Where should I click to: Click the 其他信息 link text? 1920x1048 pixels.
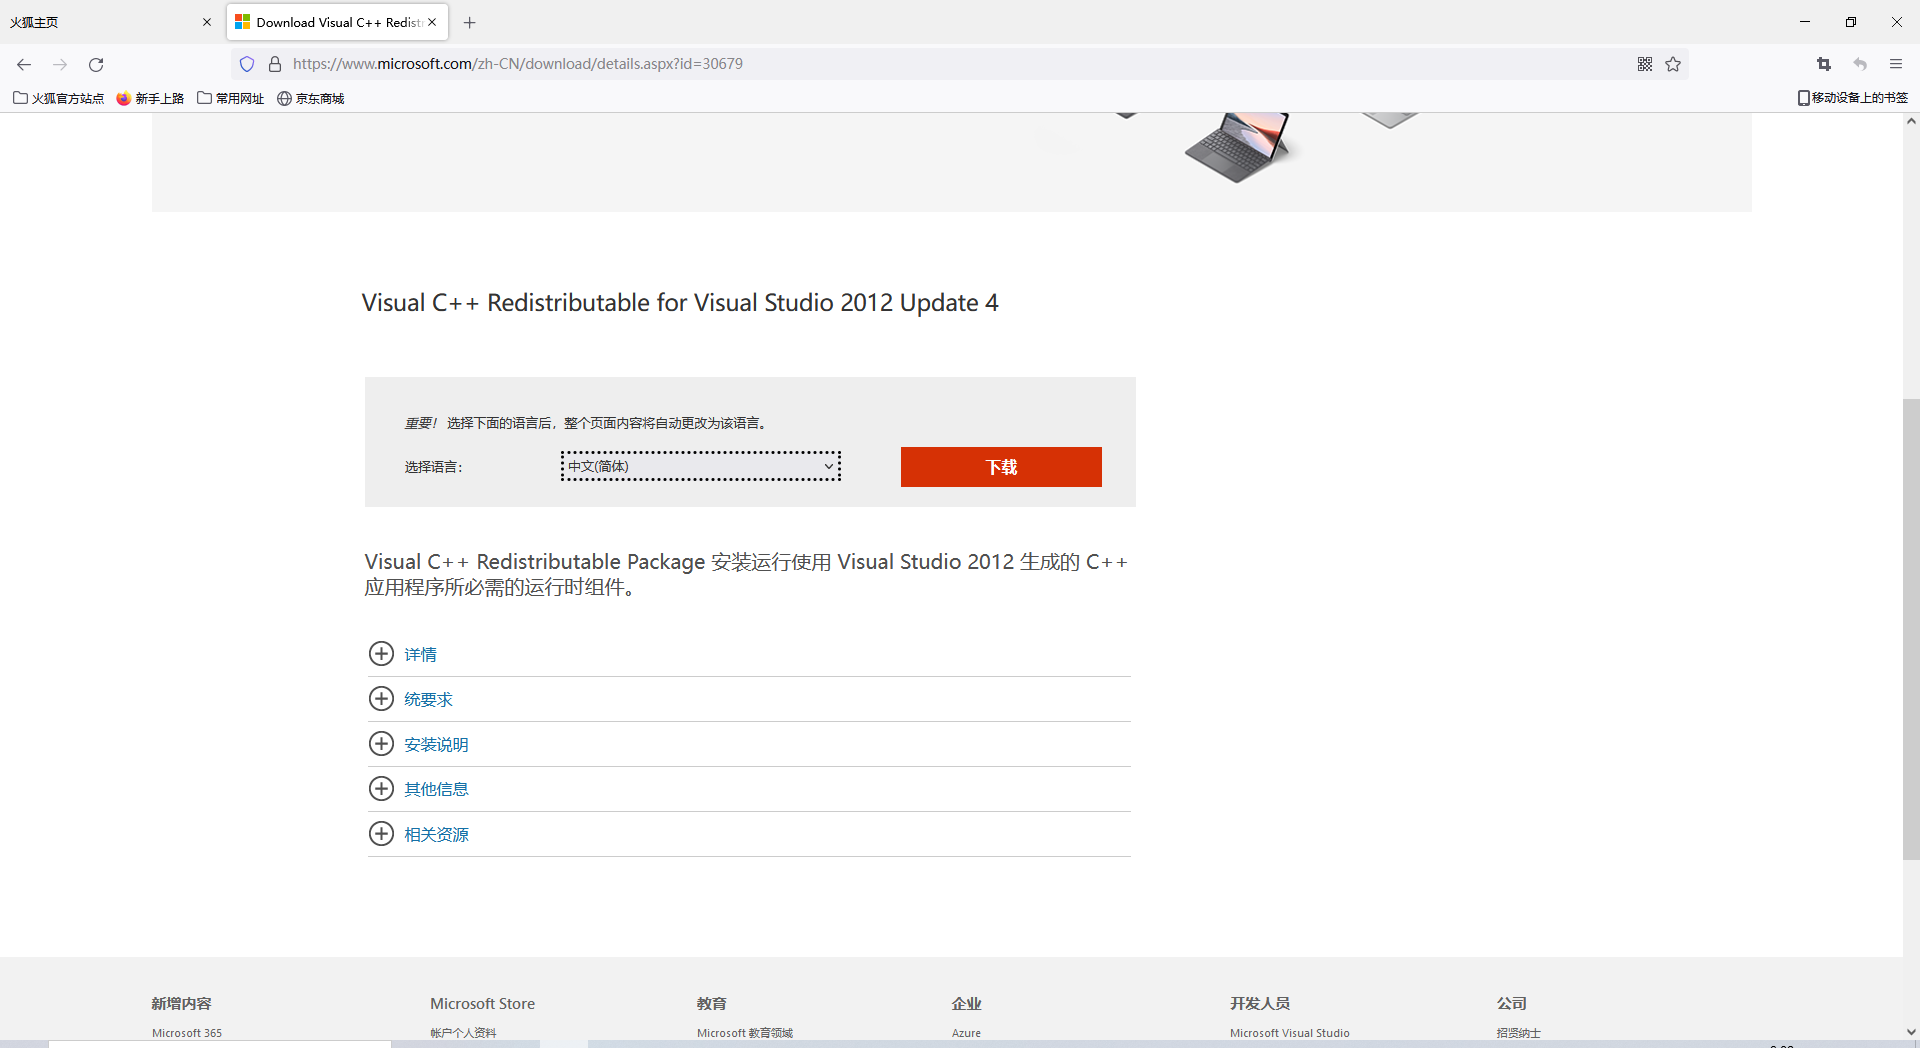click(x=436, y=789)
